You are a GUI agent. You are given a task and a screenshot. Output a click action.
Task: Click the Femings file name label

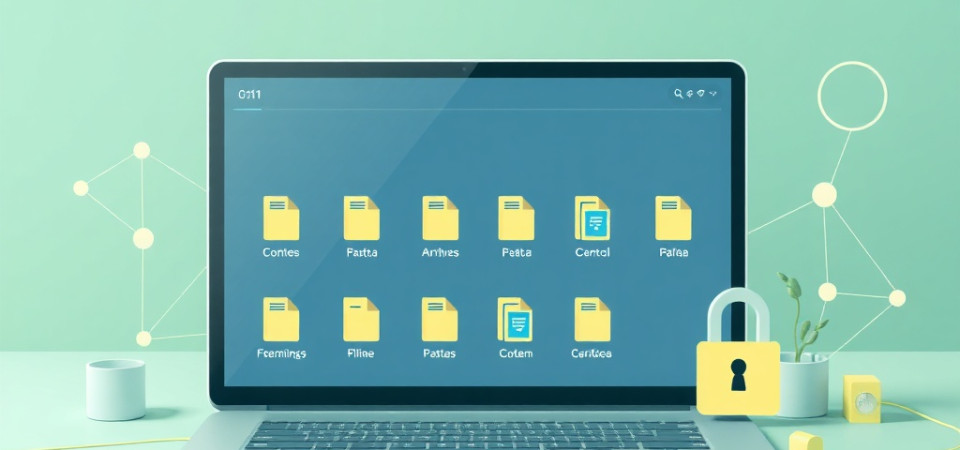[x=281, y=354]
